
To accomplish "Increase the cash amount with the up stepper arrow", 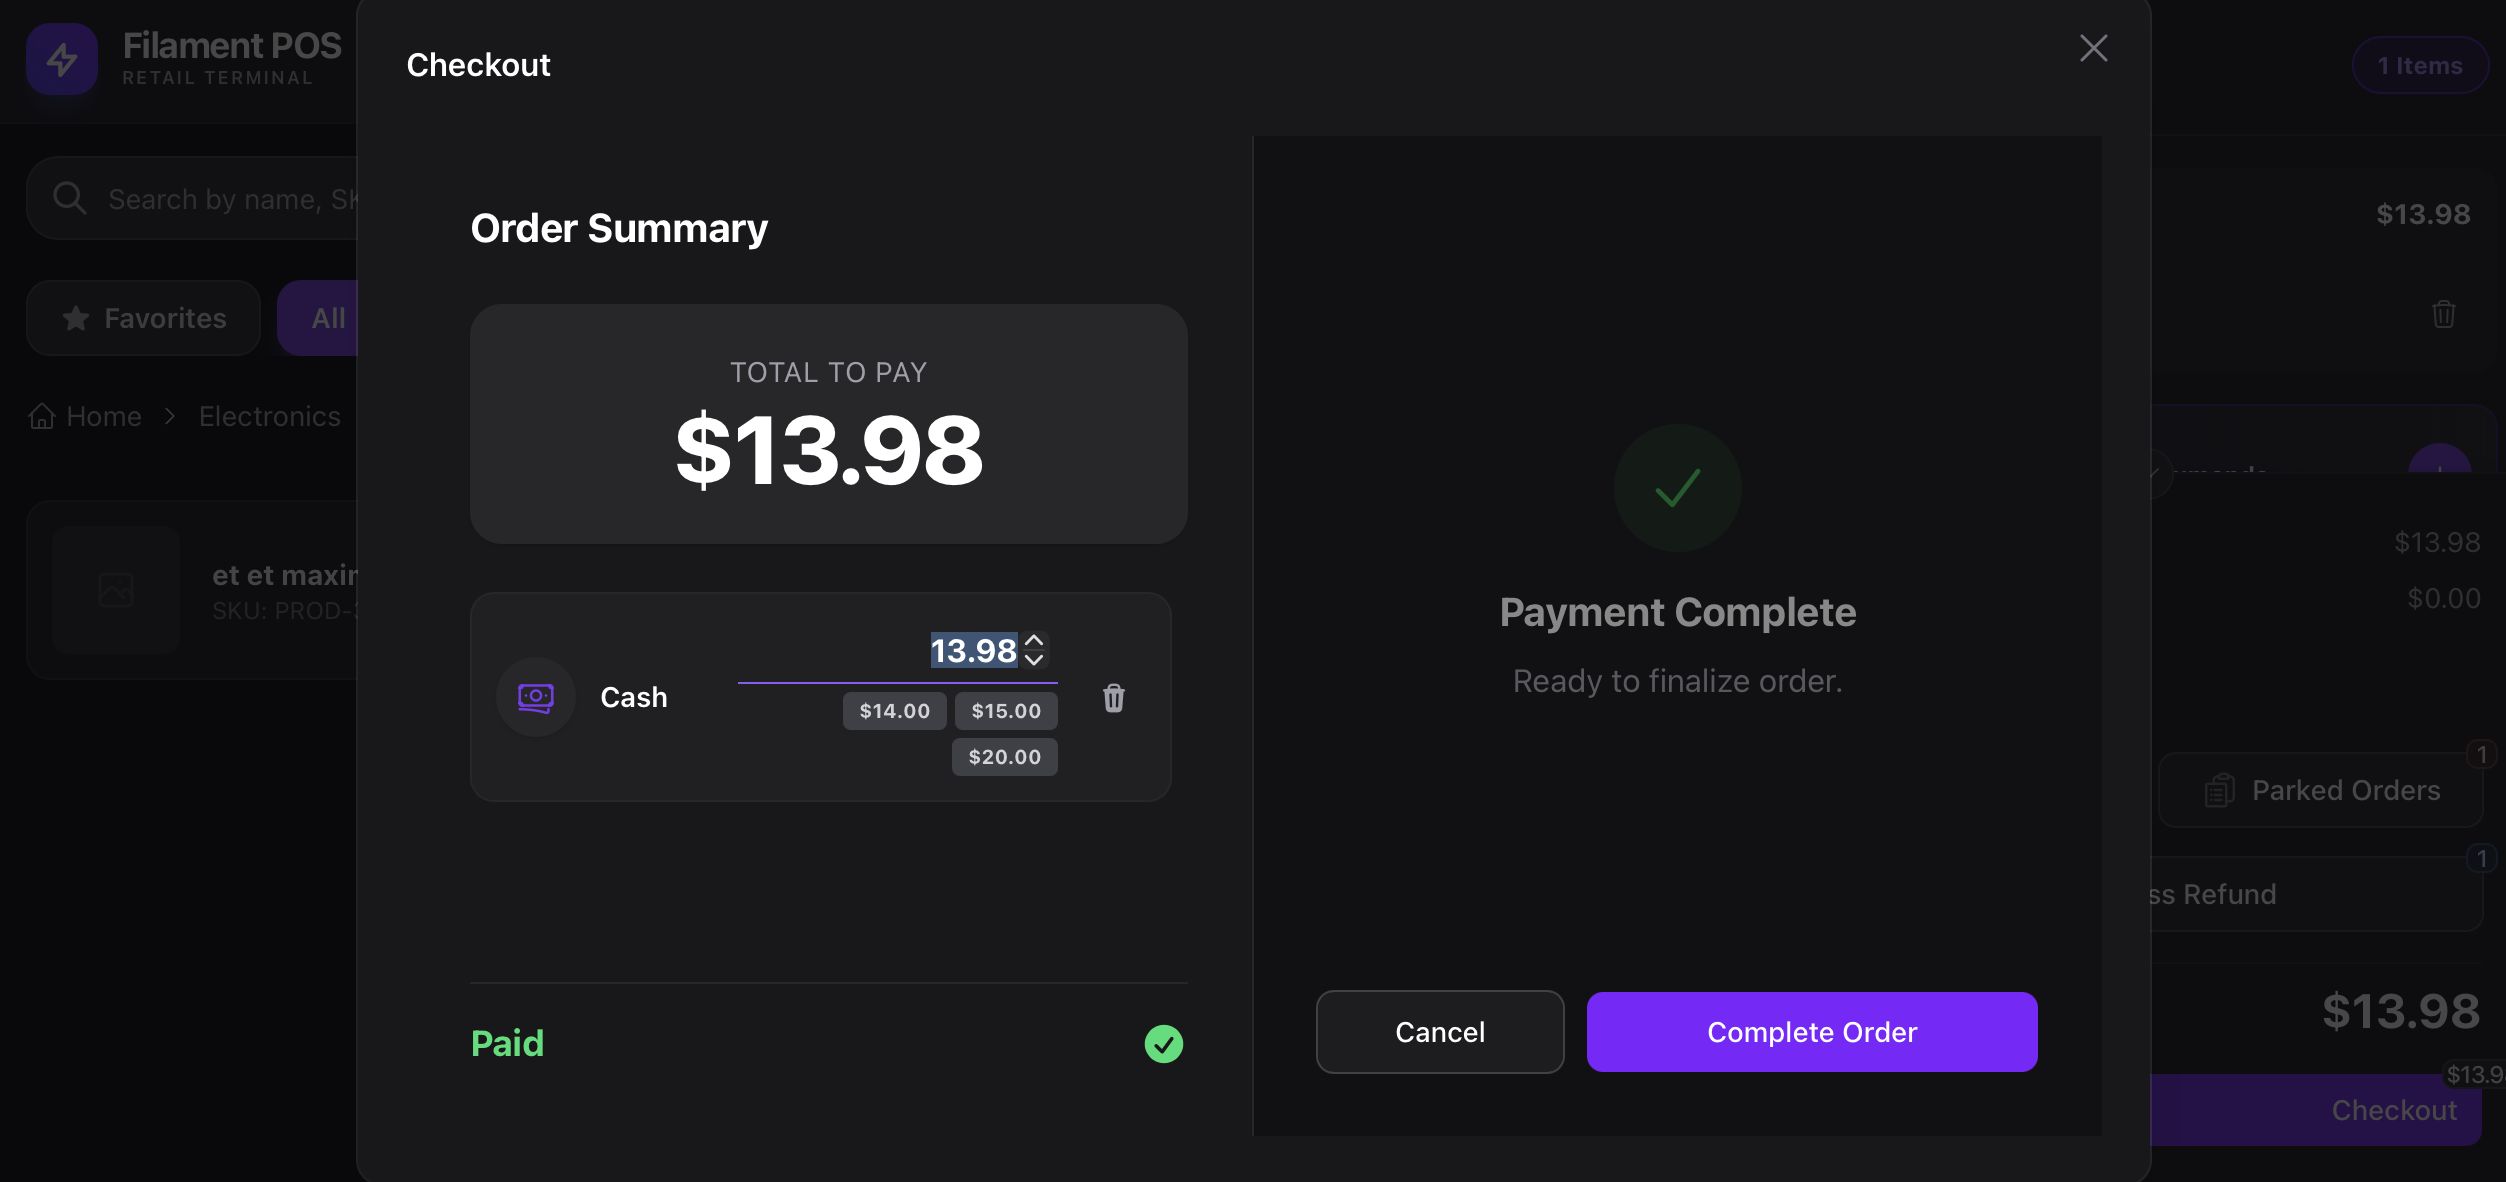I will (1034, 641).
